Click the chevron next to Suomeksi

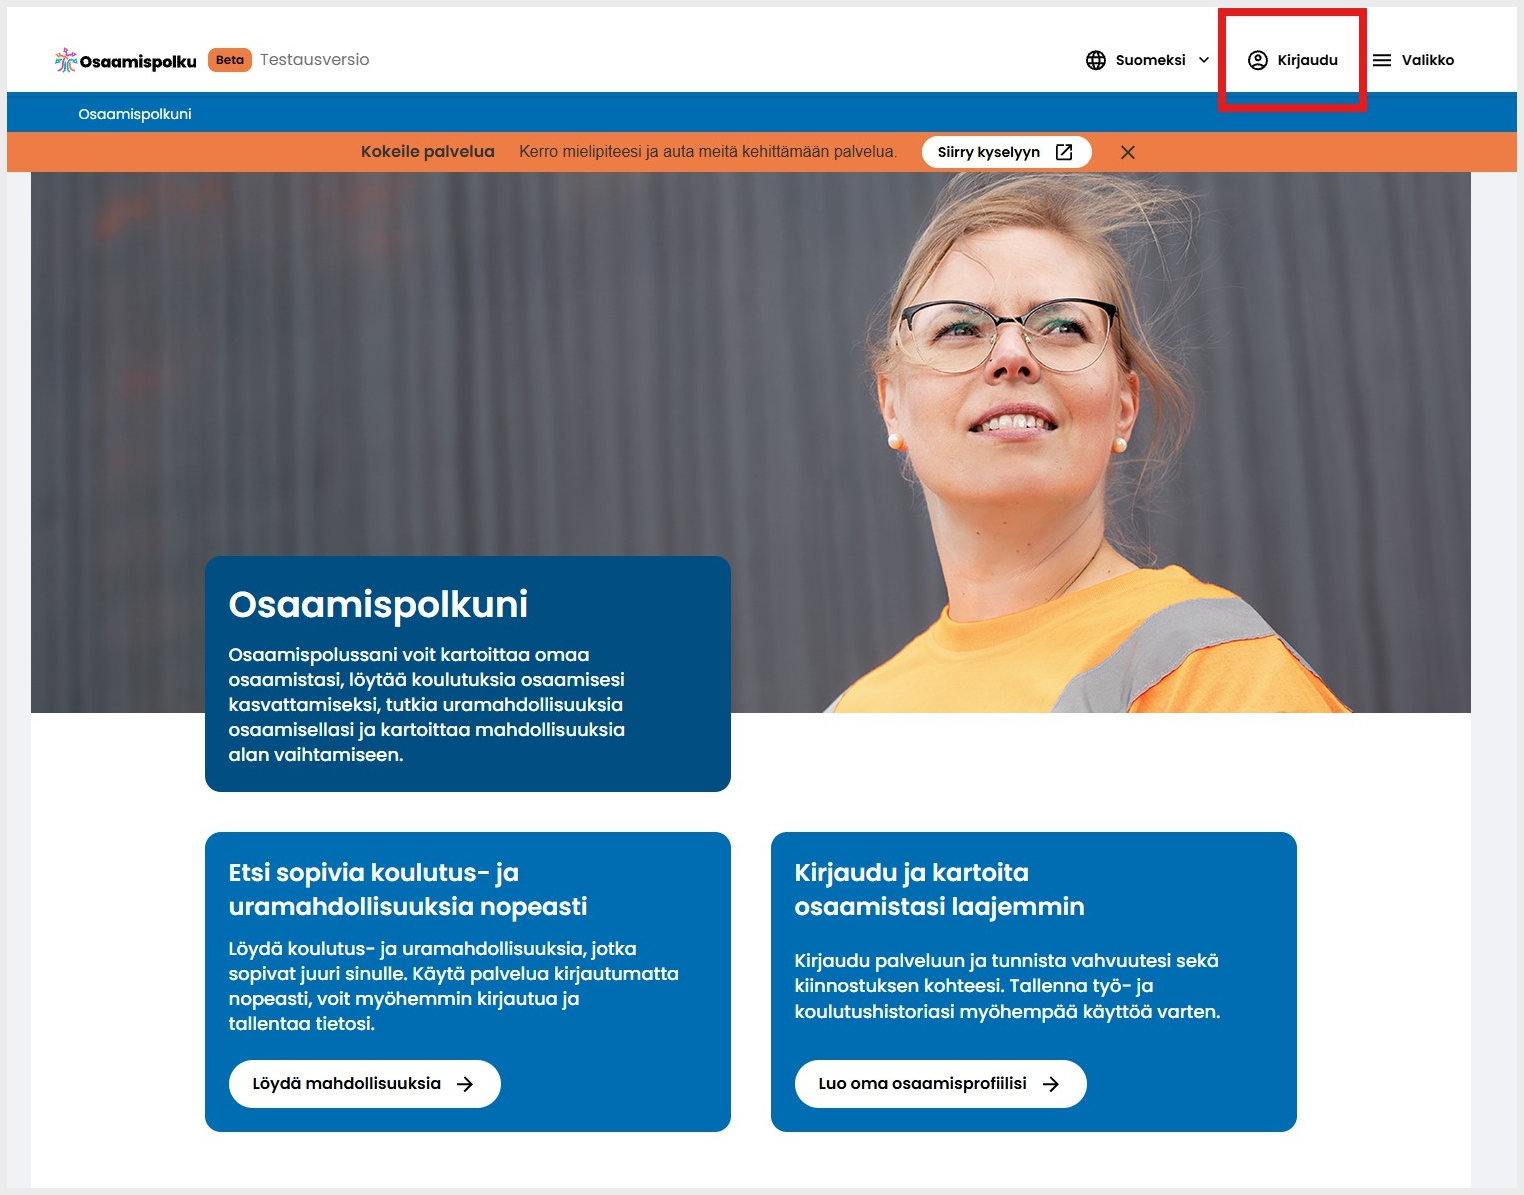point(1204,60)
